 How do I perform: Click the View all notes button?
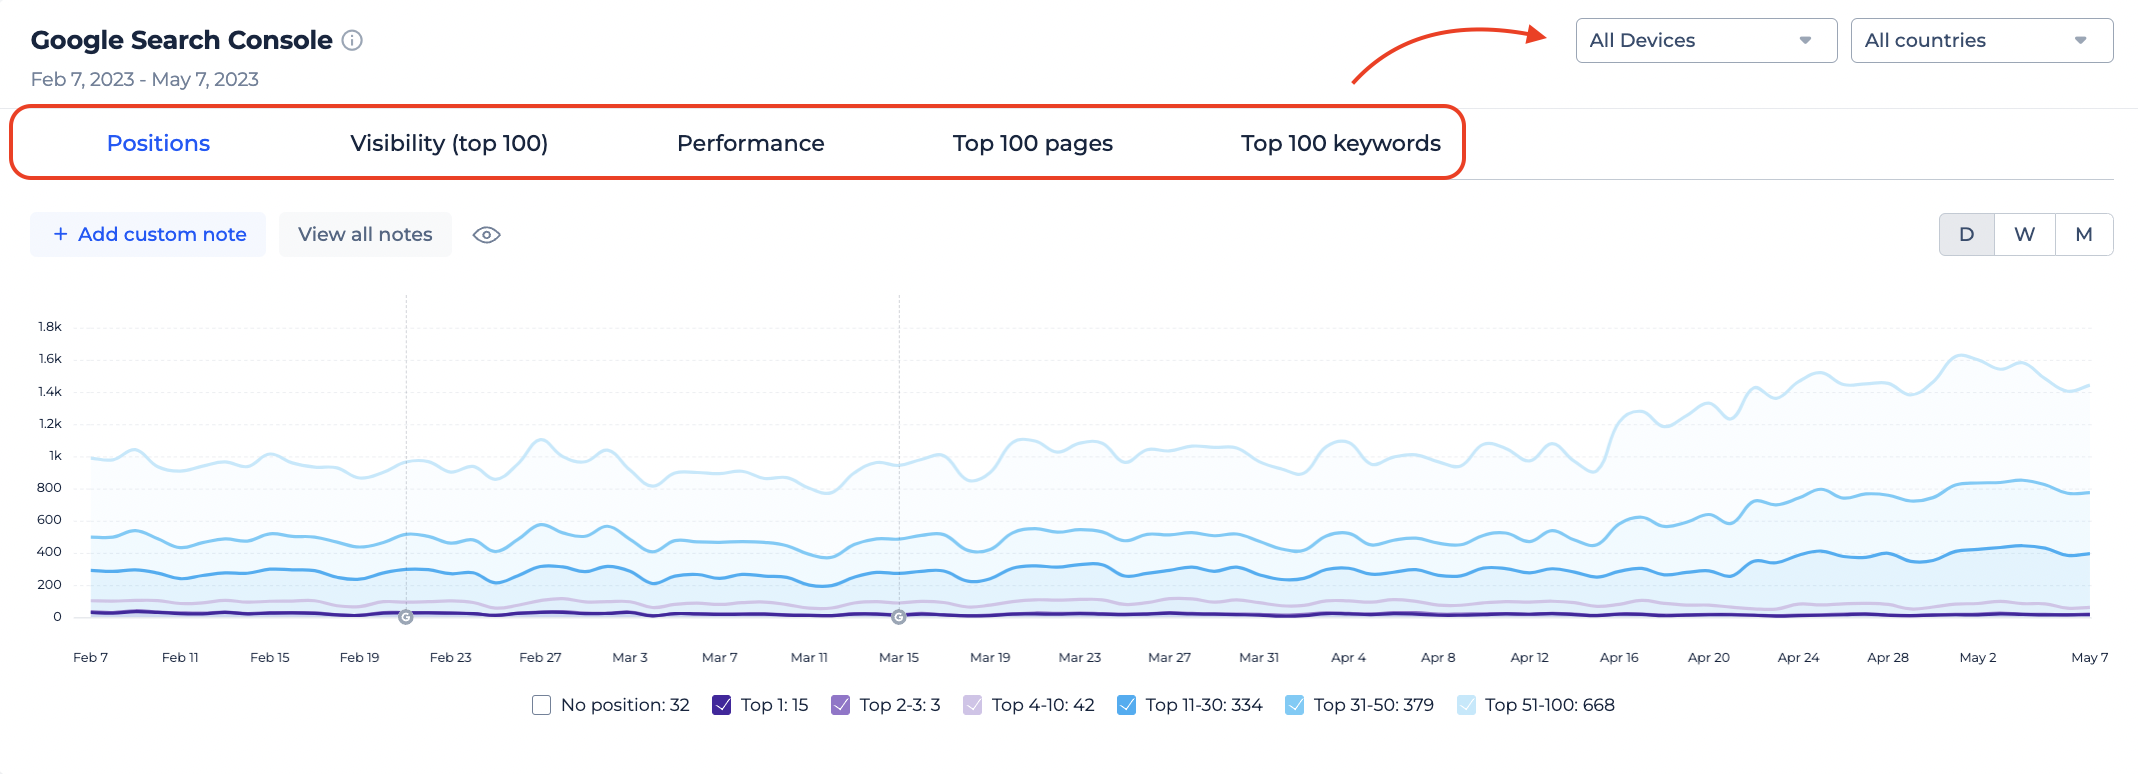(x=365, y=234)
